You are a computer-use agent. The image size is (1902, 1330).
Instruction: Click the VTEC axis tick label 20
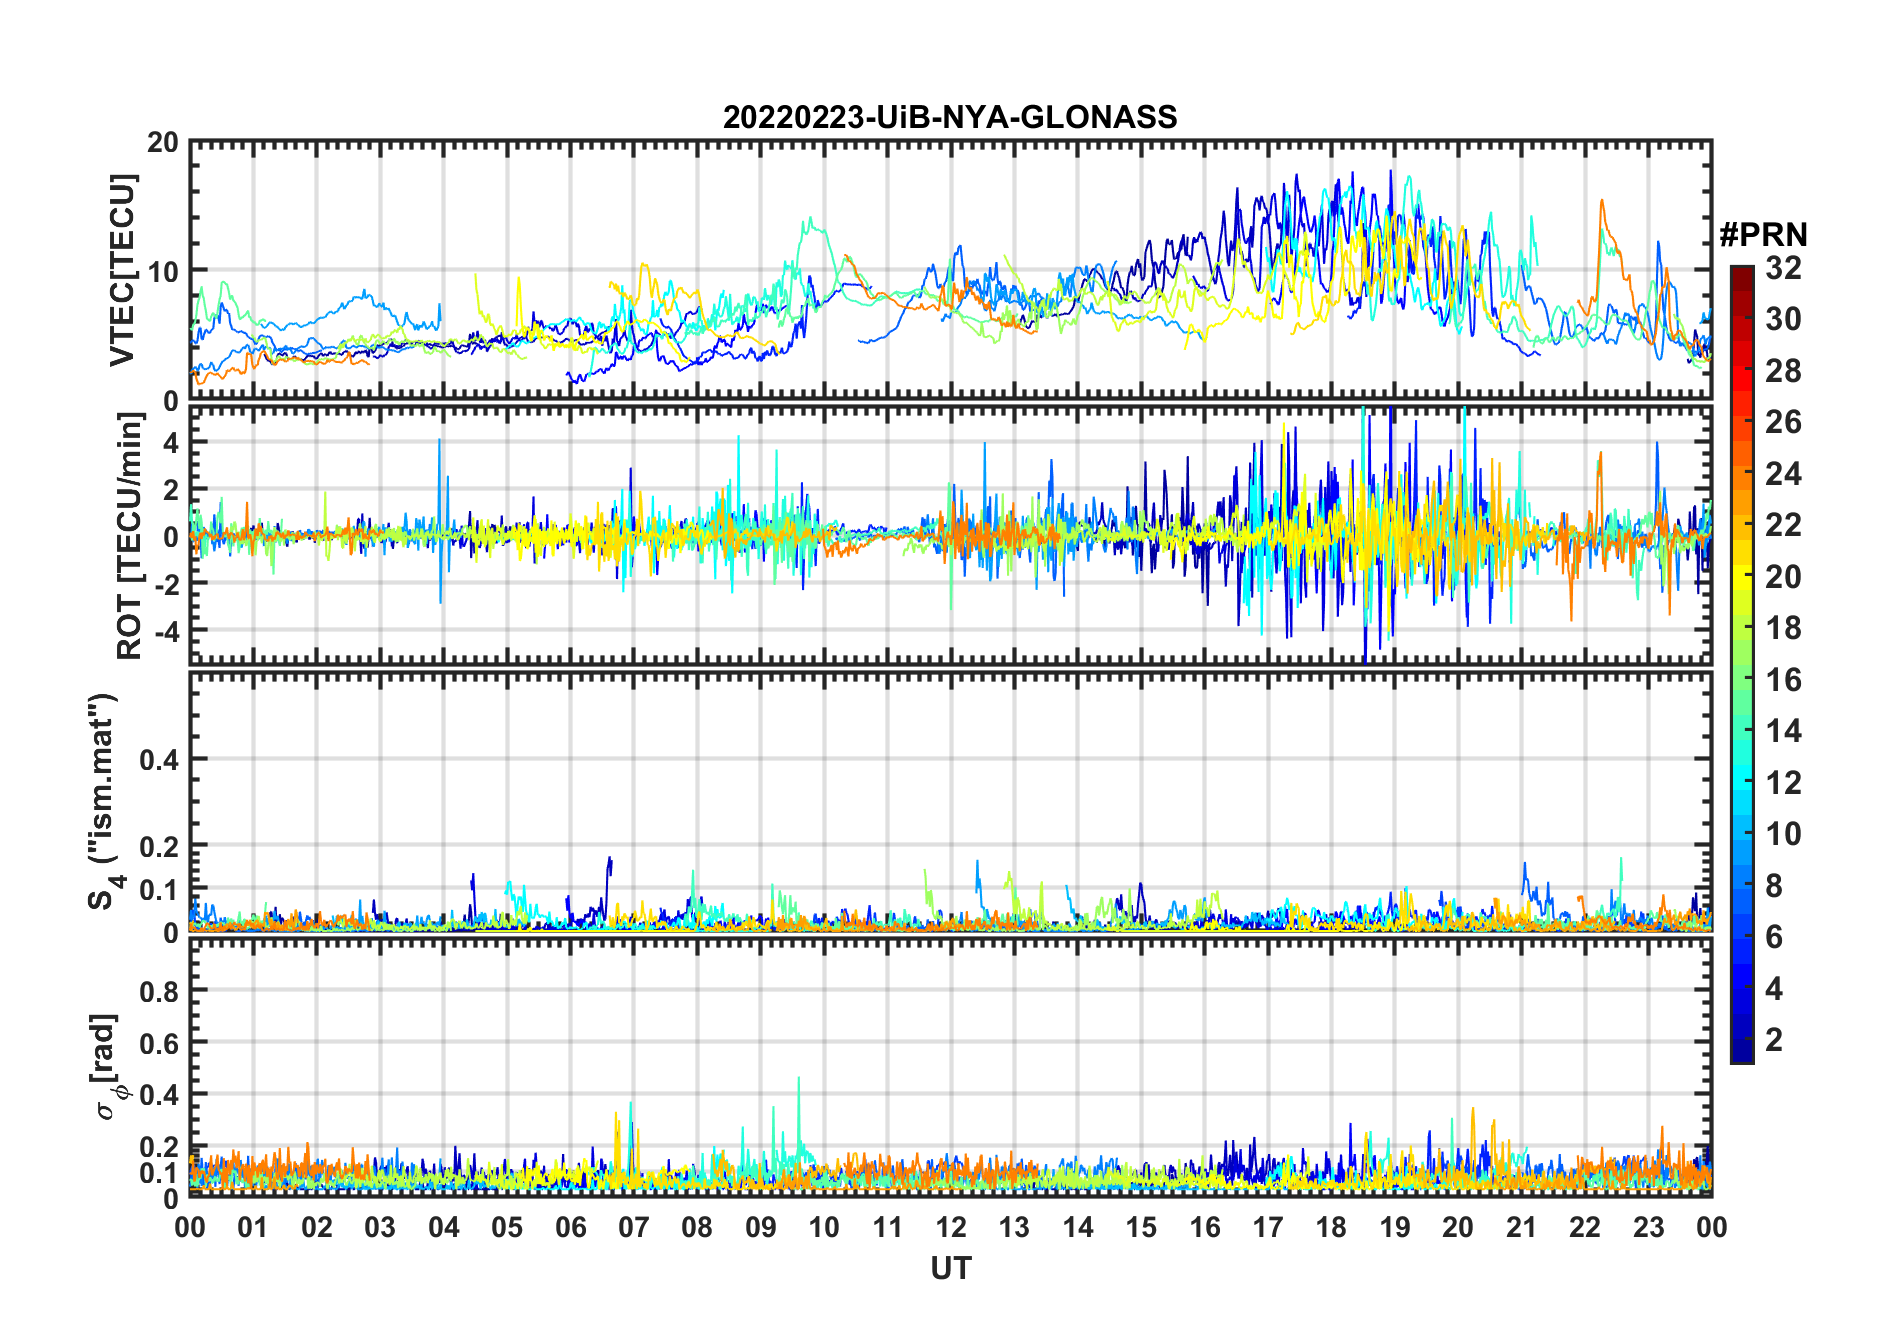tap(163, 143)
